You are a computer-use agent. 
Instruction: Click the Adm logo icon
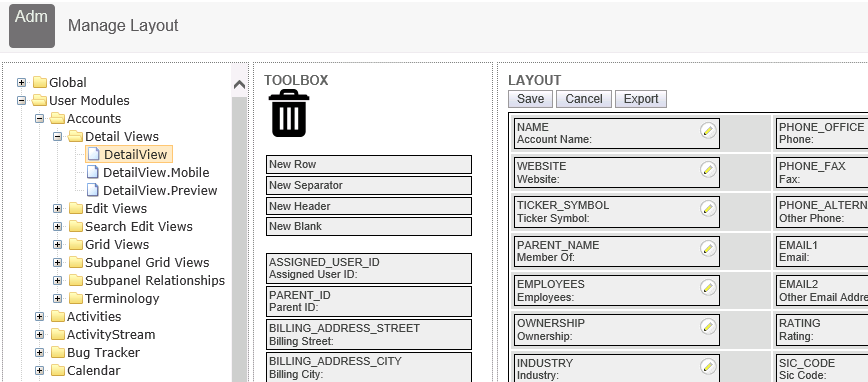pos(32,26)
